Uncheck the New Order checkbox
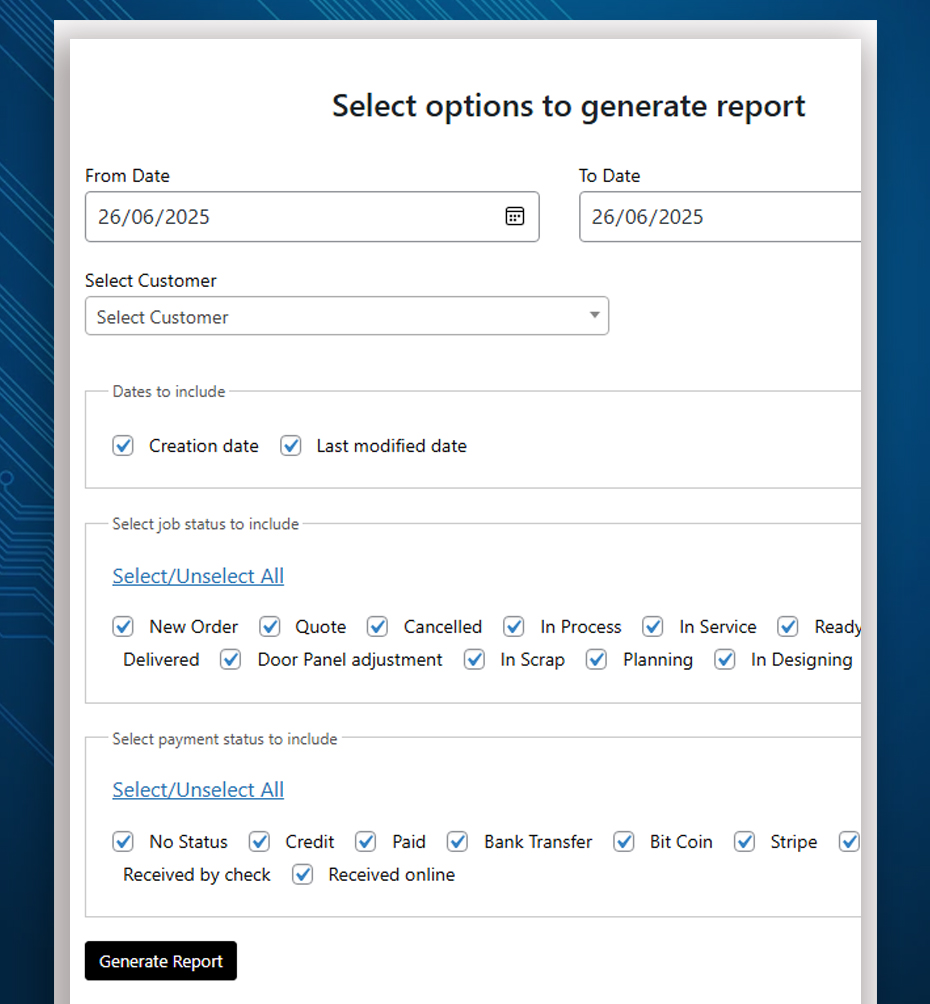This screenshot has height=1004, width=930. tap(123, 626)
